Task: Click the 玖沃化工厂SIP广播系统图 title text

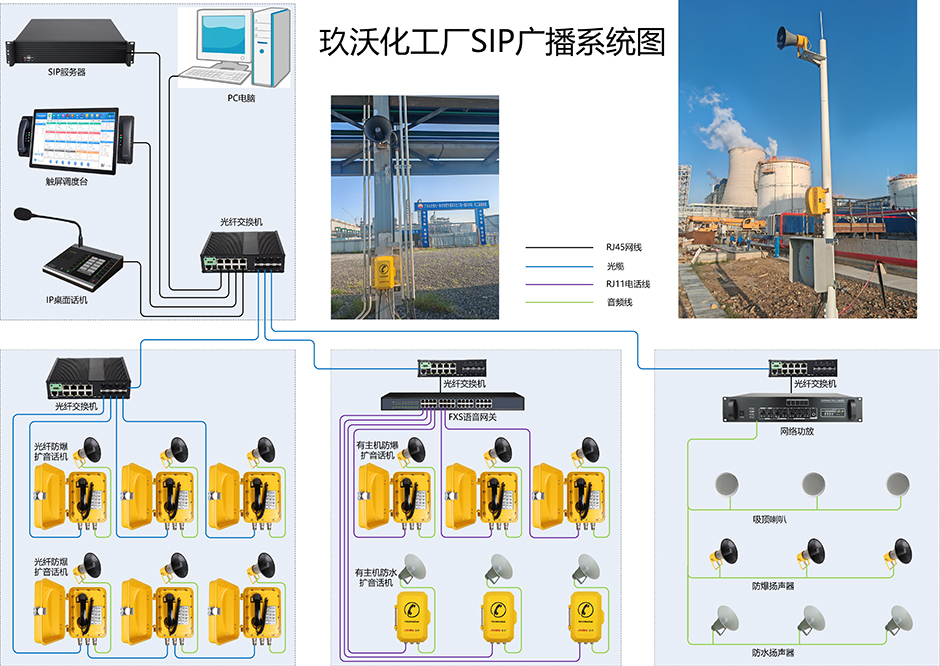Action: tap(492, 42)
